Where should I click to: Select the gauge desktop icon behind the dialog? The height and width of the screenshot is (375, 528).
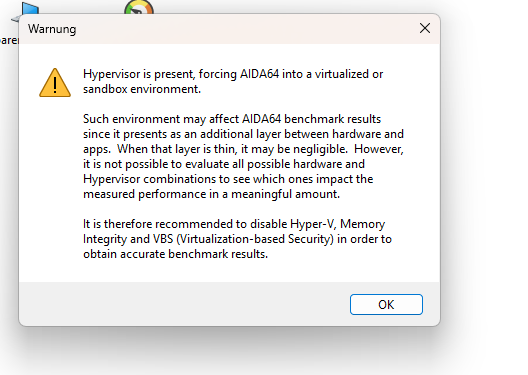point(139,7)
